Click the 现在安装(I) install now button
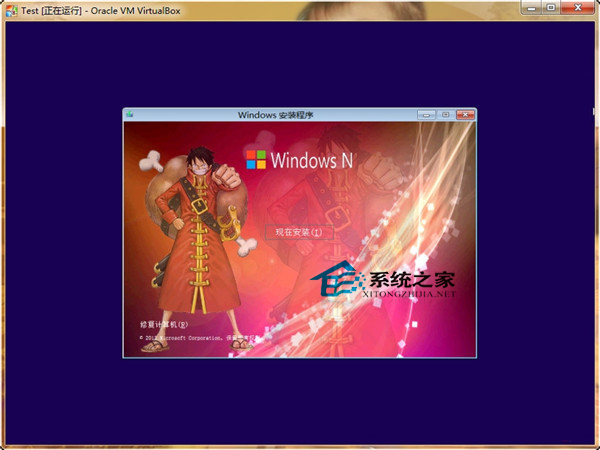600x450 pixels. (299, 232)
